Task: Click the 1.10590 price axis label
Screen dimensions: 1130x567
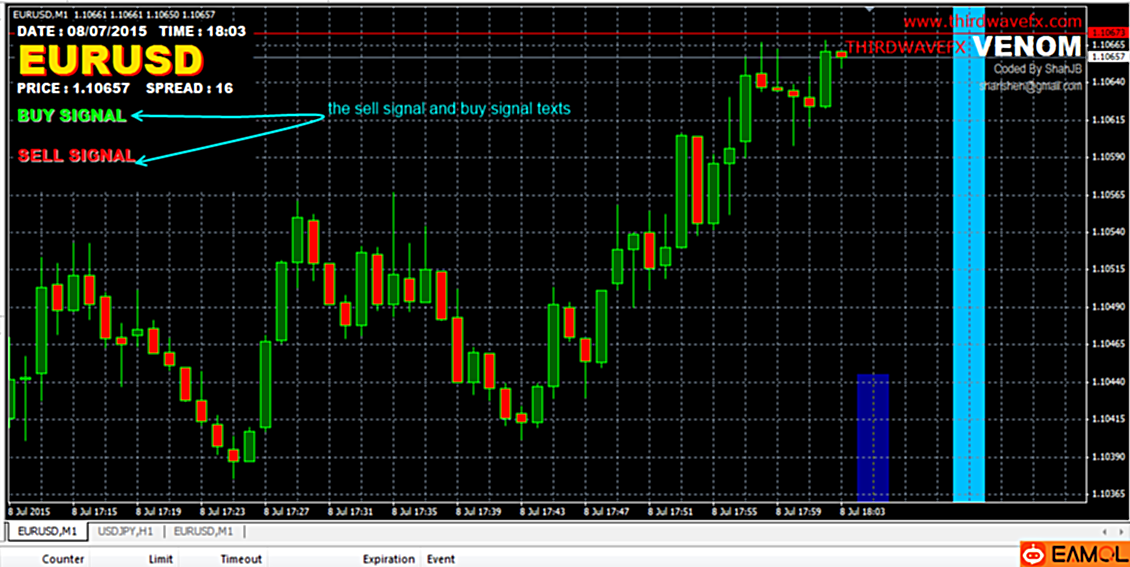Action: click(1107, 156)
